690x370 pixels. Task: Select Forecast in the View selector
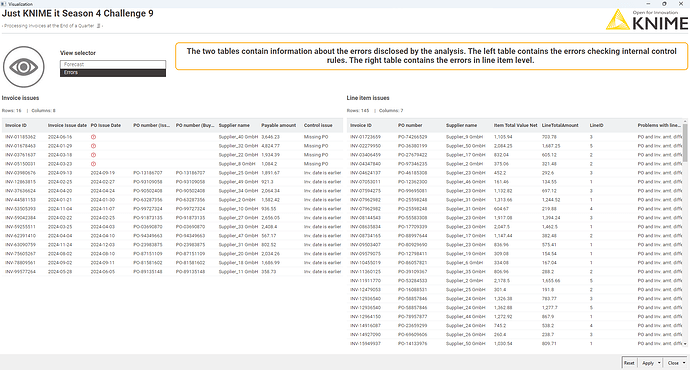click(x=113, y=64)
